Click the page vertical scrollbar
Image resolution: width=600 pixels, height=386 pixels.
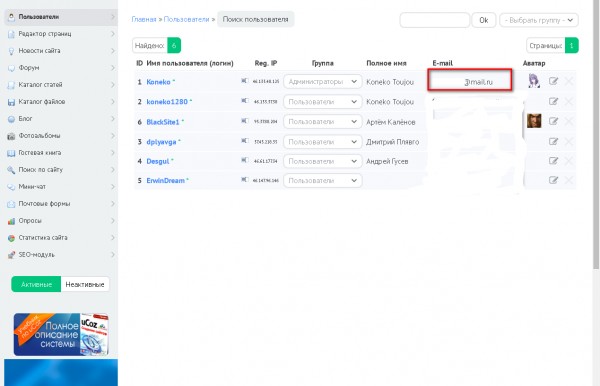pyautogui.click(x=596, y=134)
